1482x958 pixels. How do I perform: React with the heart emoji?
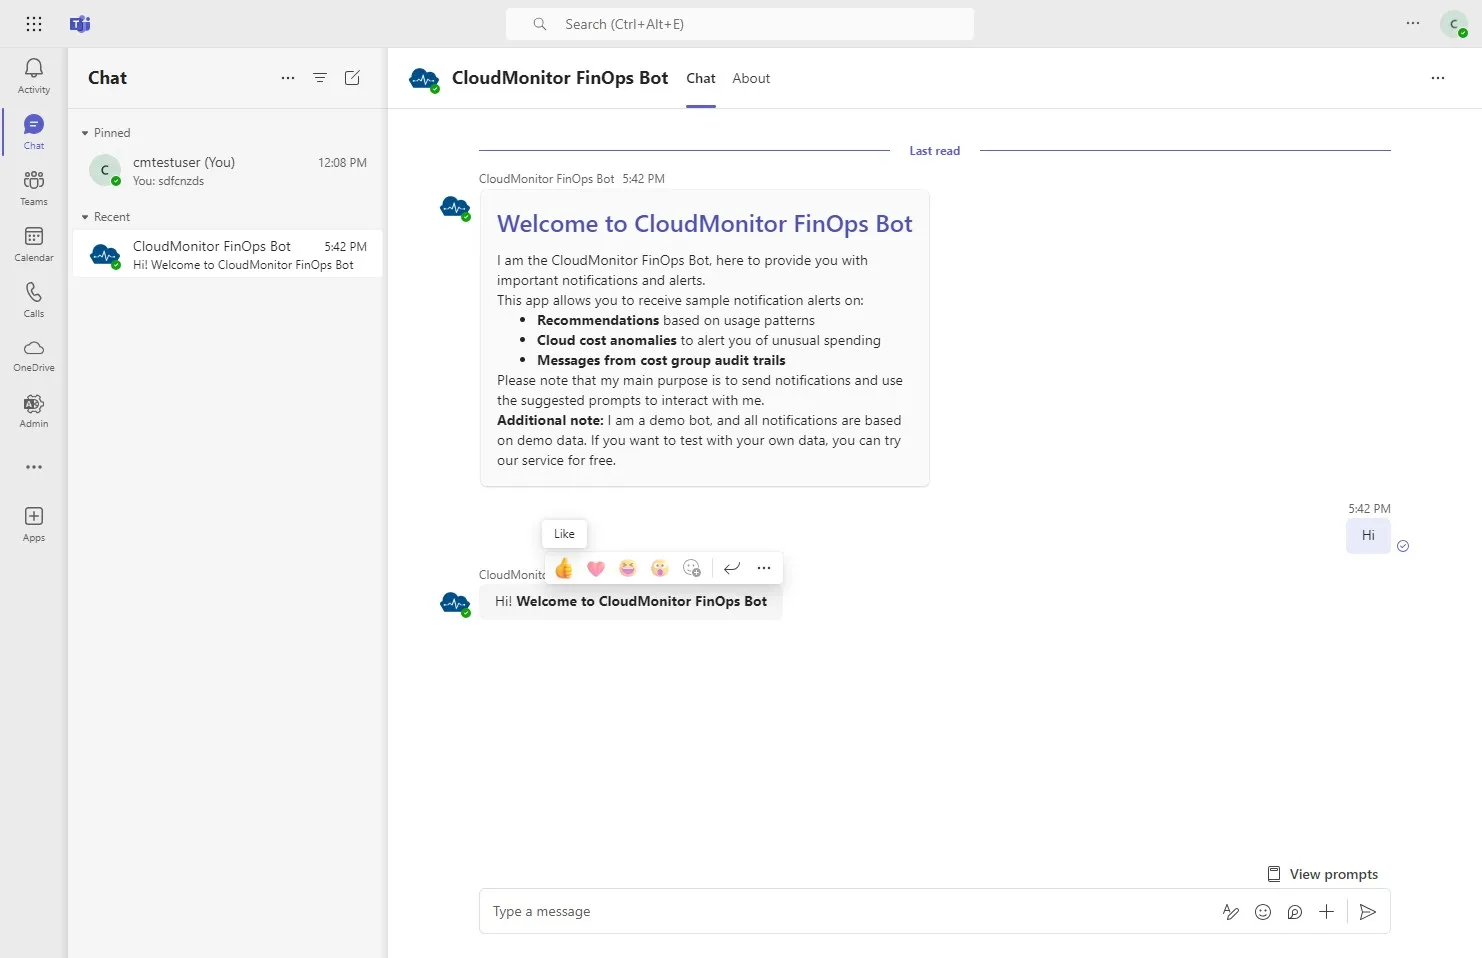pos(596,568)
